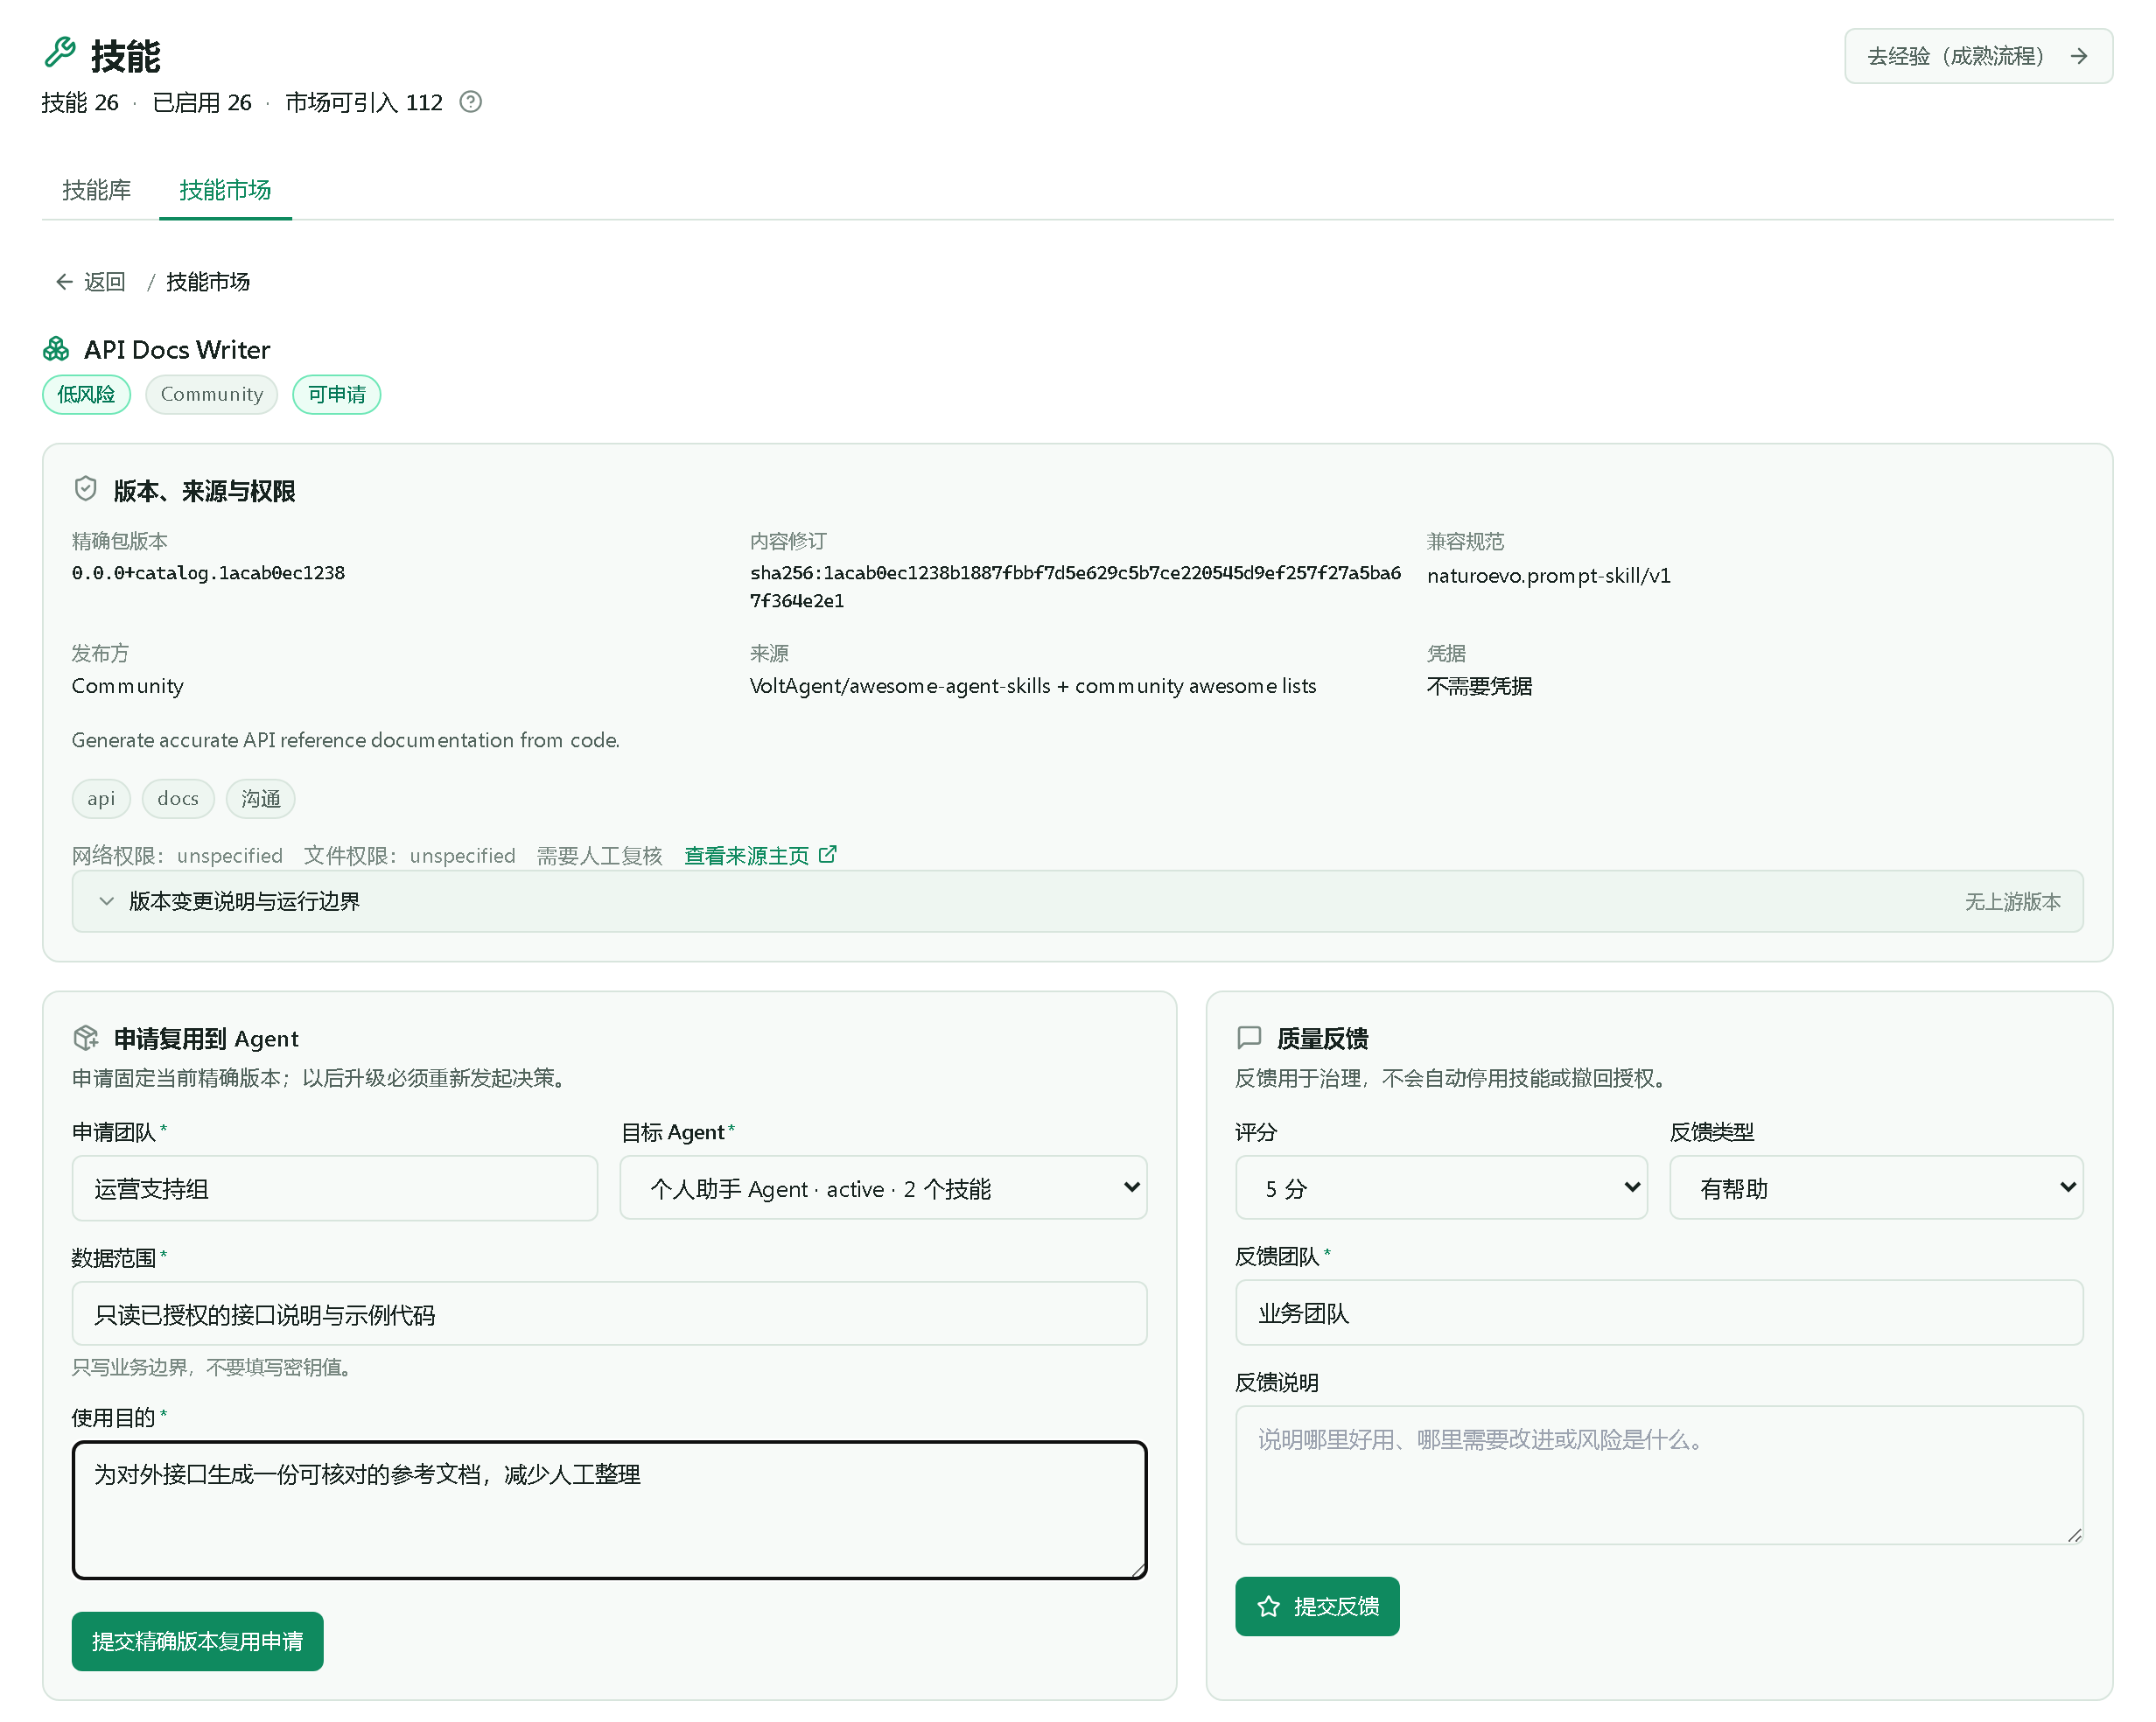Image resolution: width=2156 pixels, height=1722 pixels.
Task: Click the 不需要凭据 value
Action: click(x=1480, y=686)
